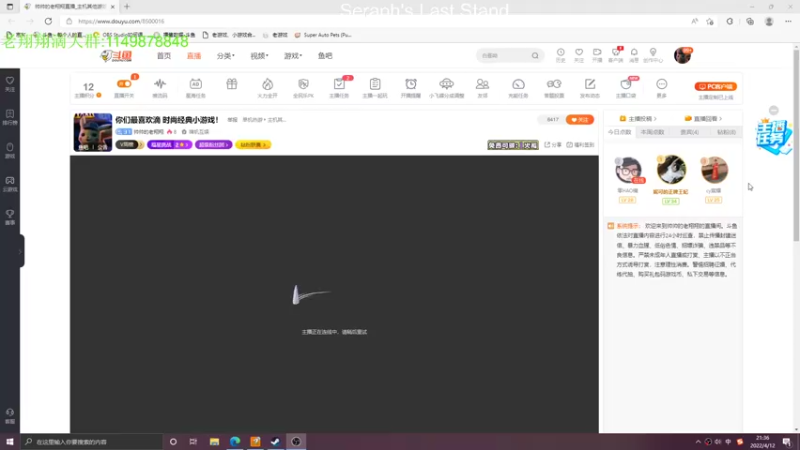Open the customer service headset icon in the left sidebar
The height and width of the screenshot is (450, 800).
tap(10, 415)
